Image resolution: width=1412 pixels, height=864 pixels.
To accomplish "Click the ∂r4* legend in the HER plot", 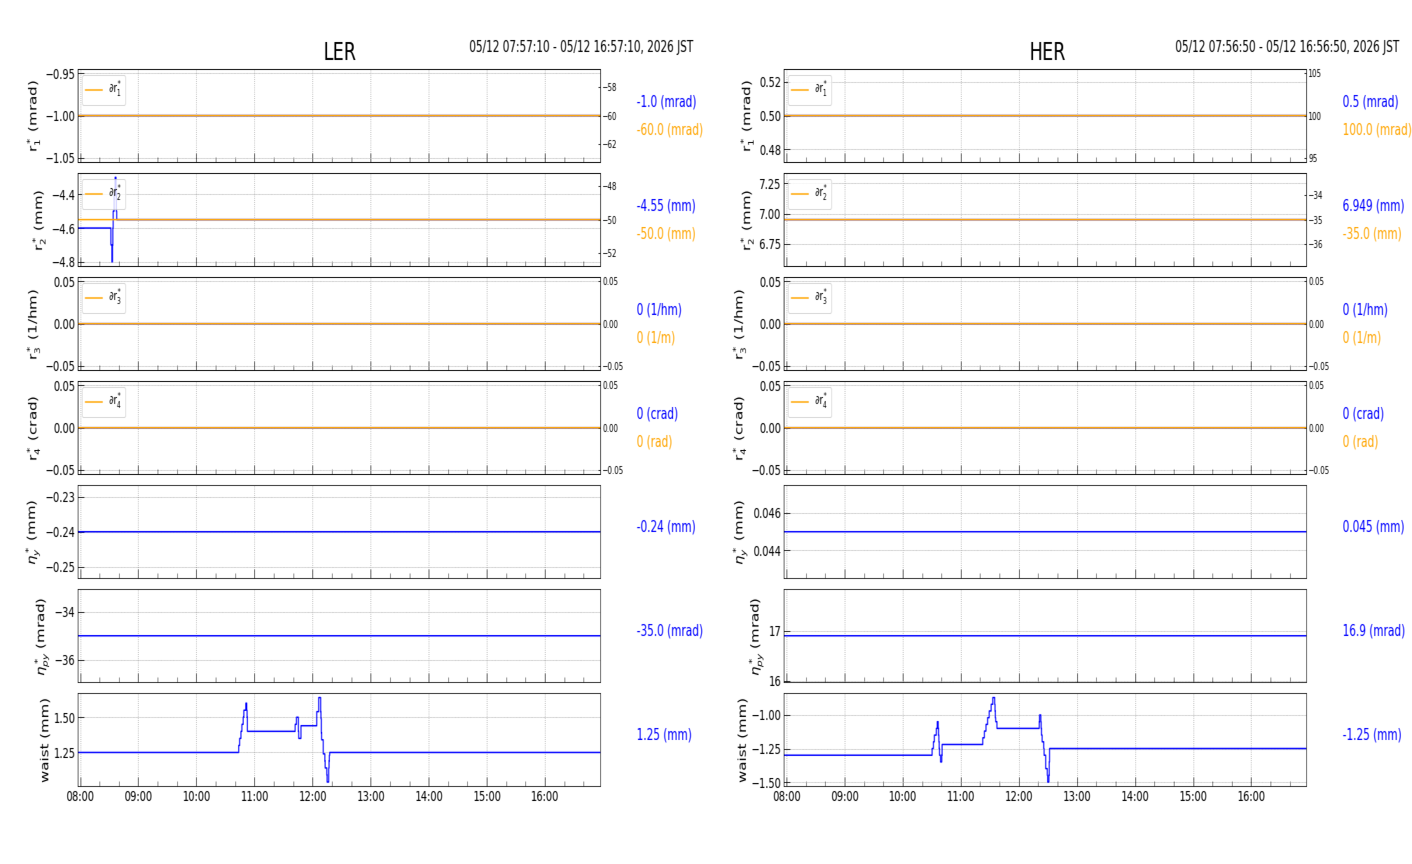I will point(810,402).
